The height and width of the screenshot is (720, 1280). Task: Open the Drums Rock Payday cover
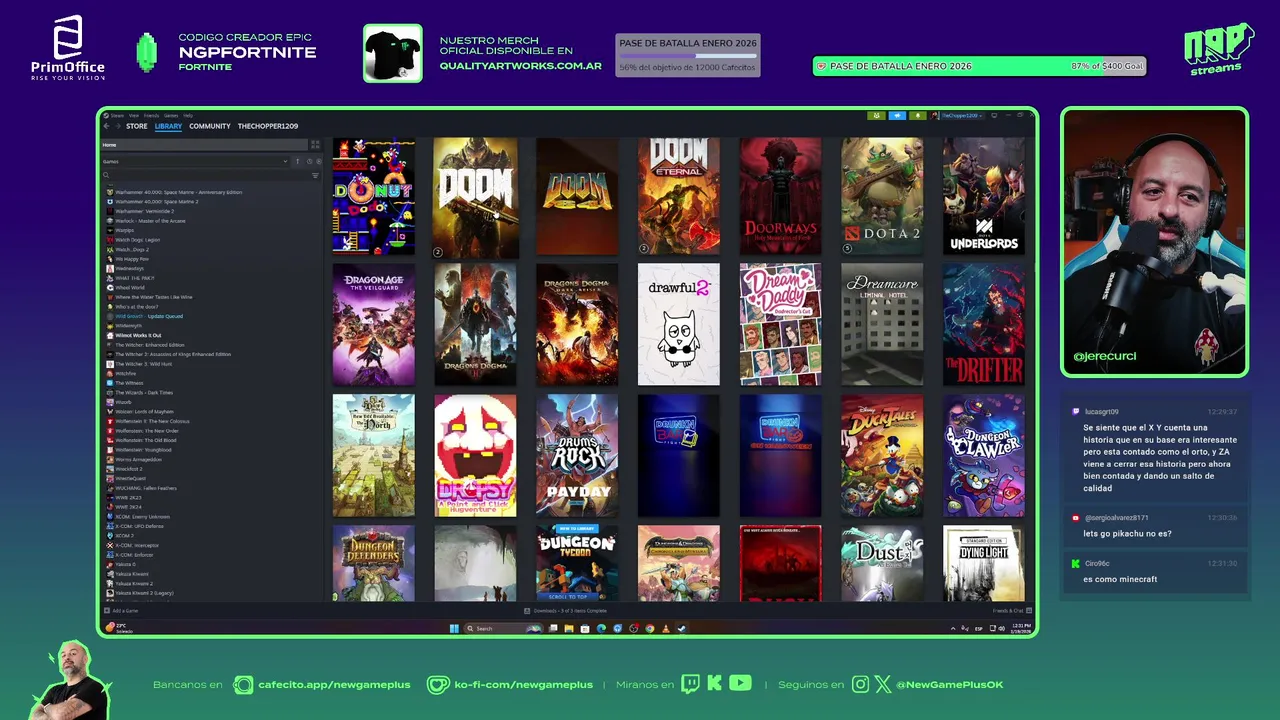coord(577,456)
